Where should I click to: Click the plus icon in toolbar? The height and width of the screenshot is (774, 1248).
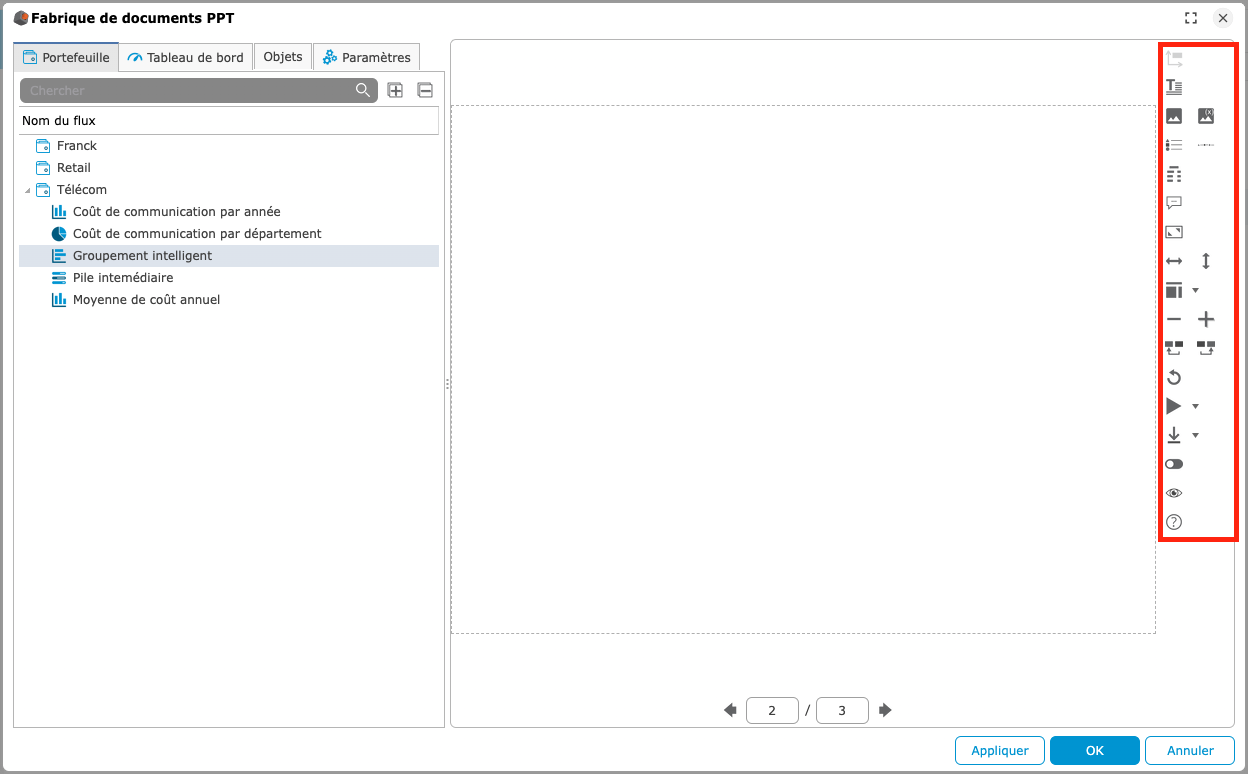1206,320
